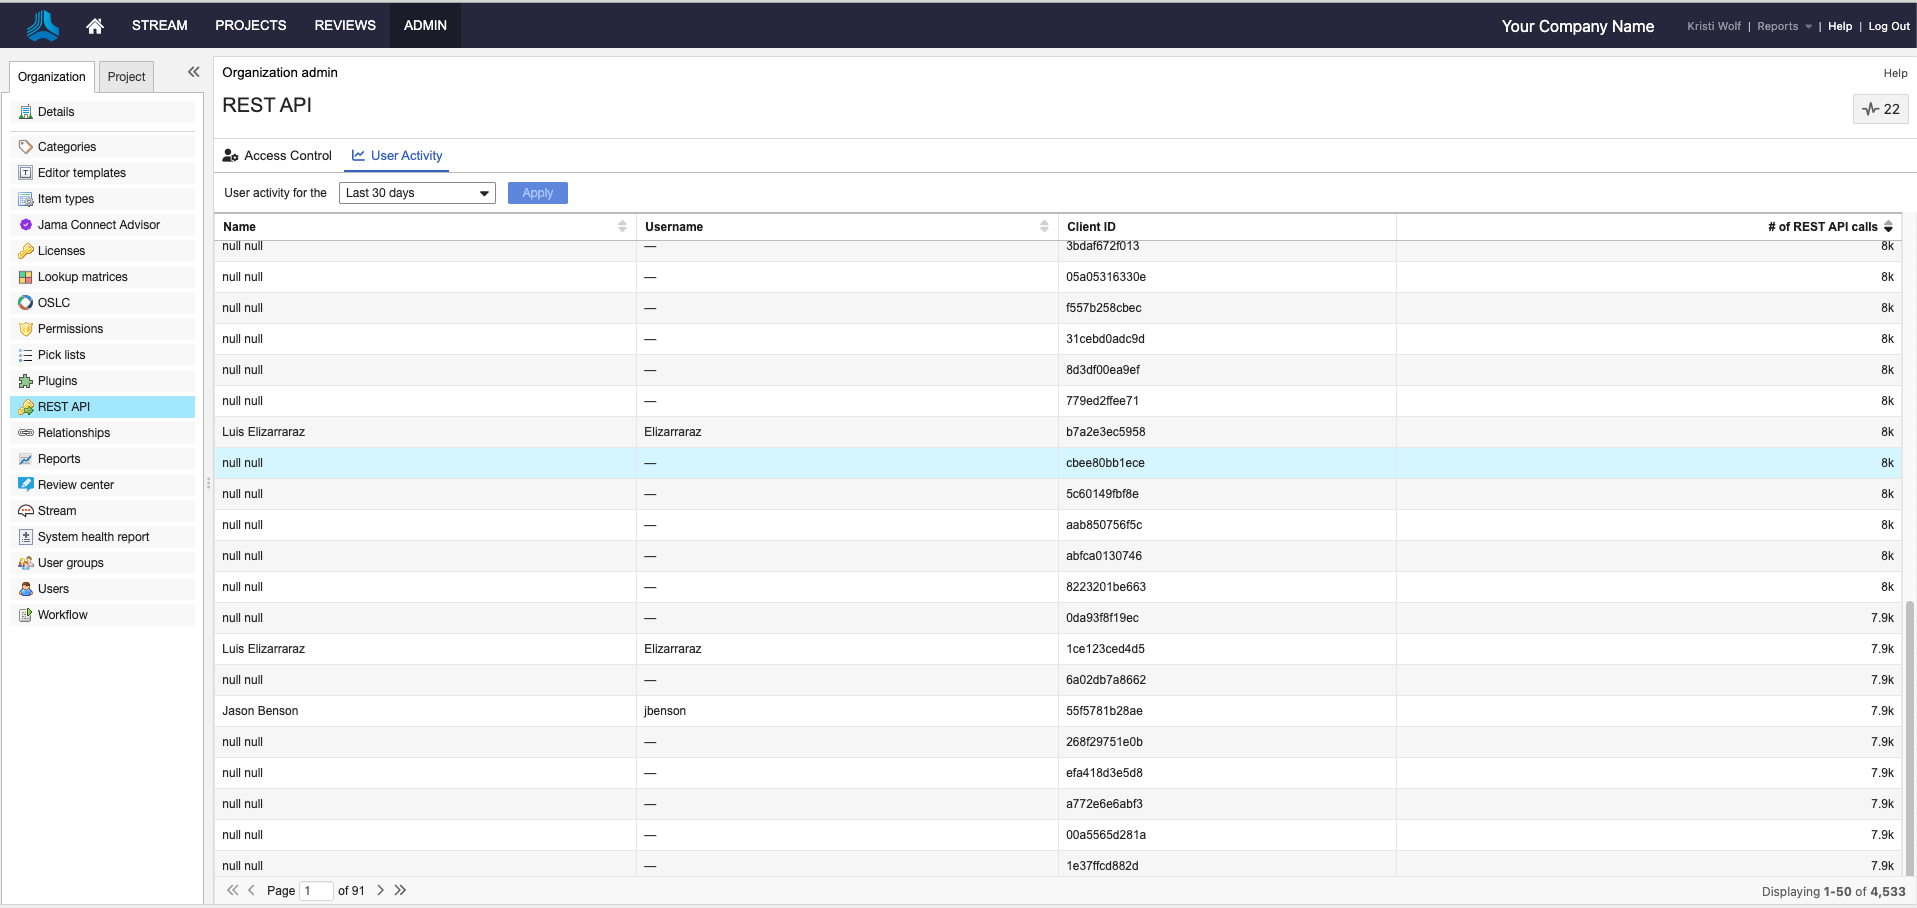The width and height of the screenshot is (1917, 908).
Task: Click the page number input field
Action: click(316, 891)
